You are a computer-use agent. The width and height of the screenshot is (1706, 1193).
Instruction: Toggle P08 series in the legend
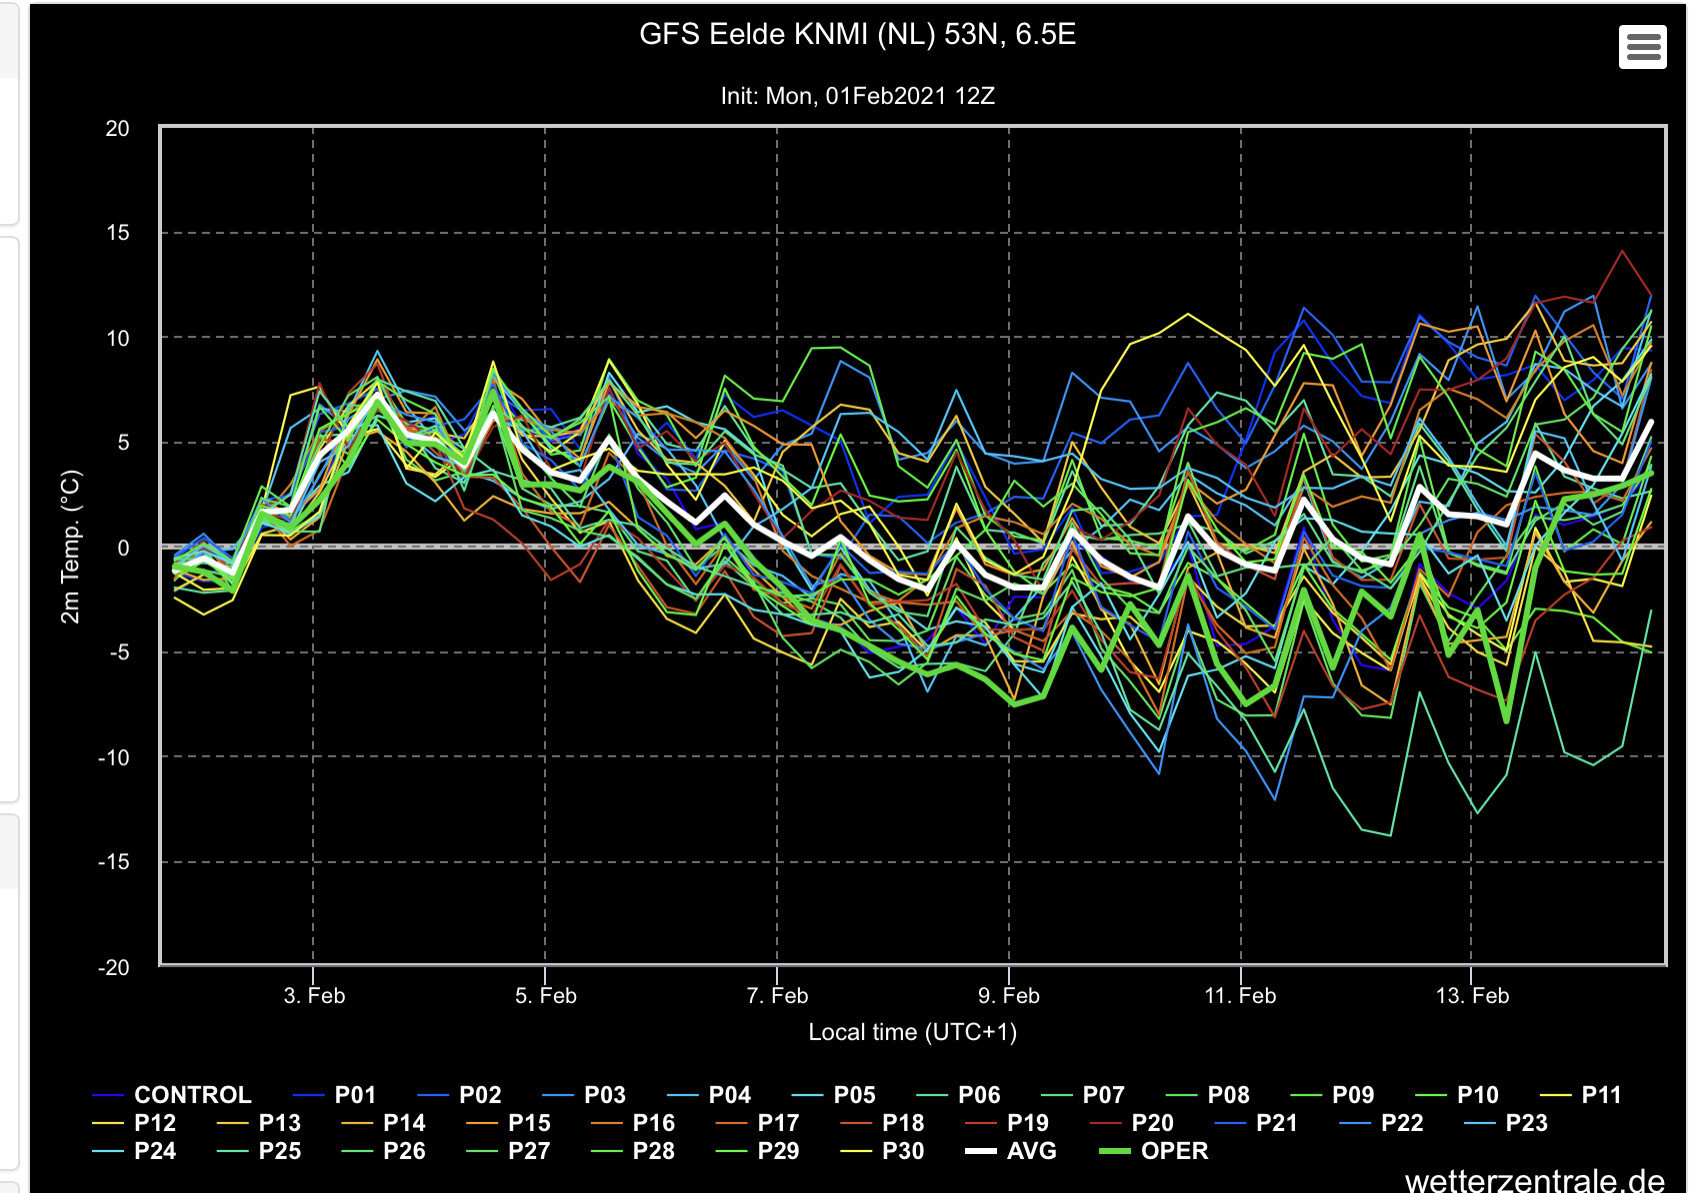click(x=1209, y=1095)
